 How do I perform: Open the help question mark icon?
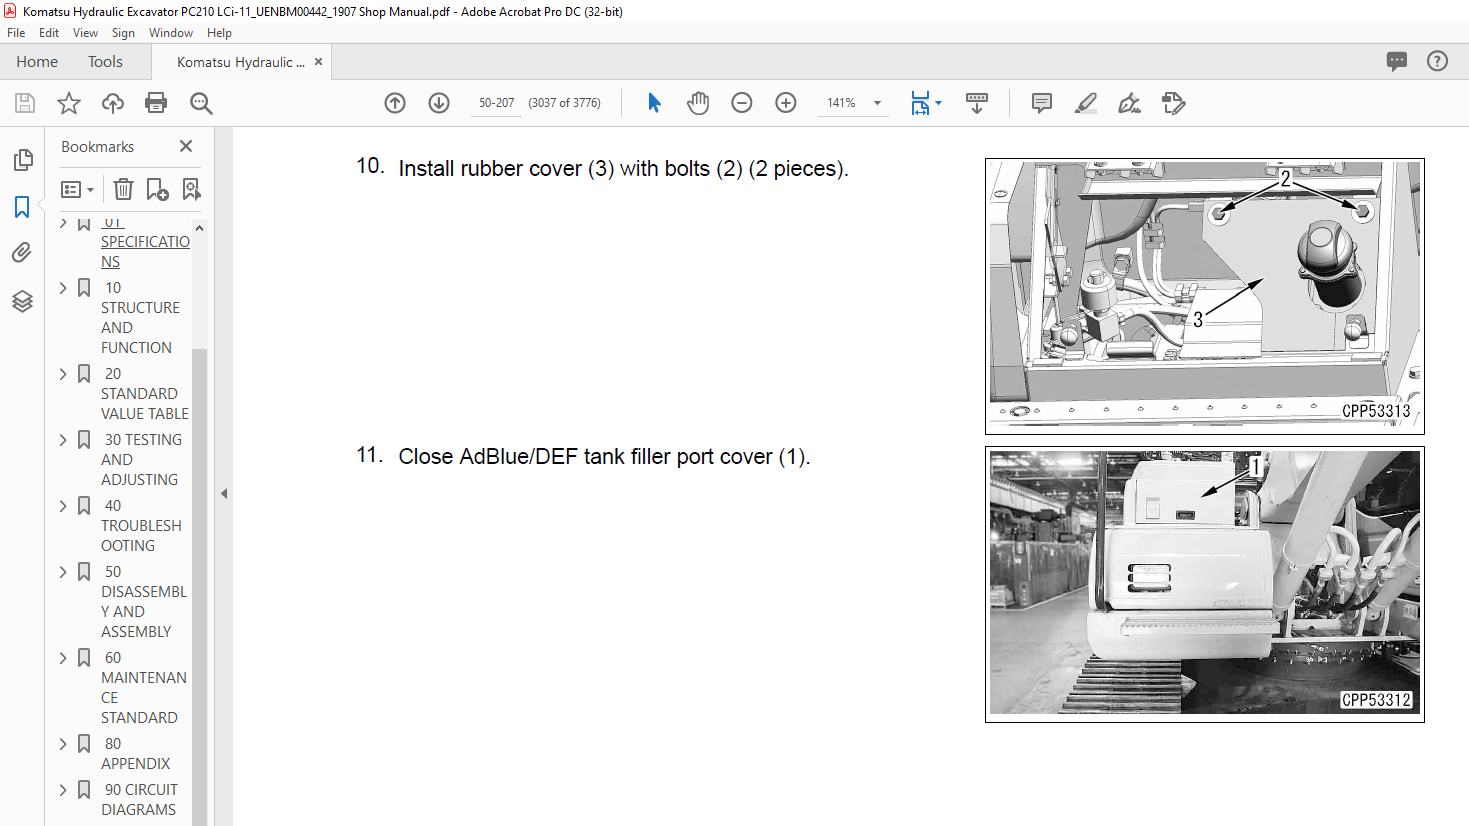click(1437, 61)
